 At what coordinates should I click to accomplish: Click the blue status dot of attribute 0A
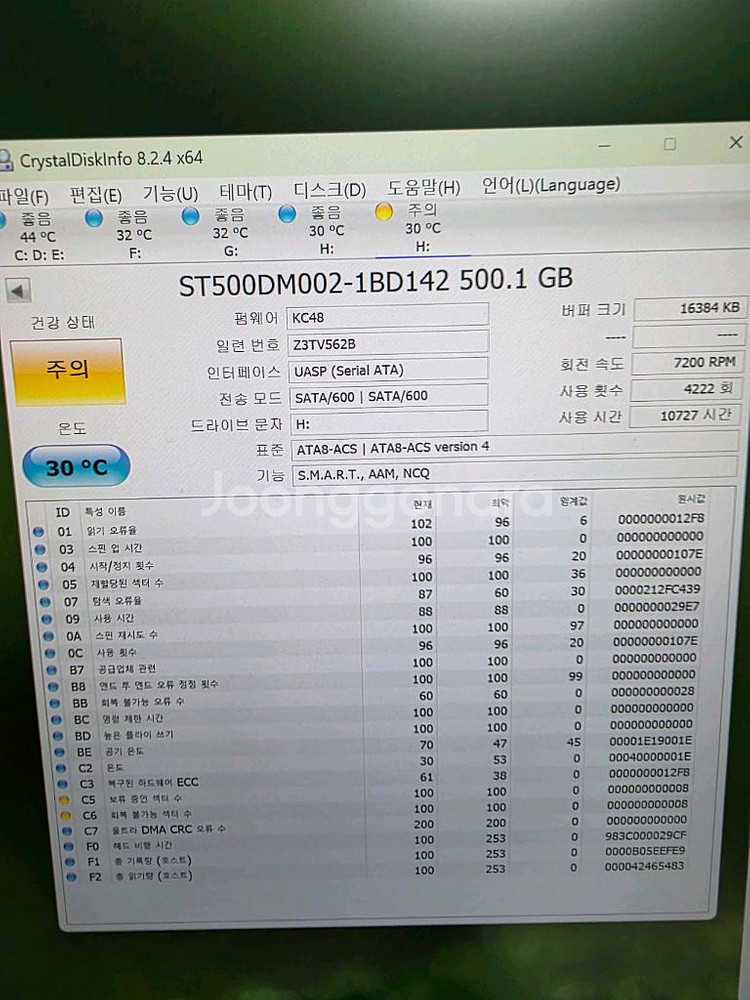point(48,636)
